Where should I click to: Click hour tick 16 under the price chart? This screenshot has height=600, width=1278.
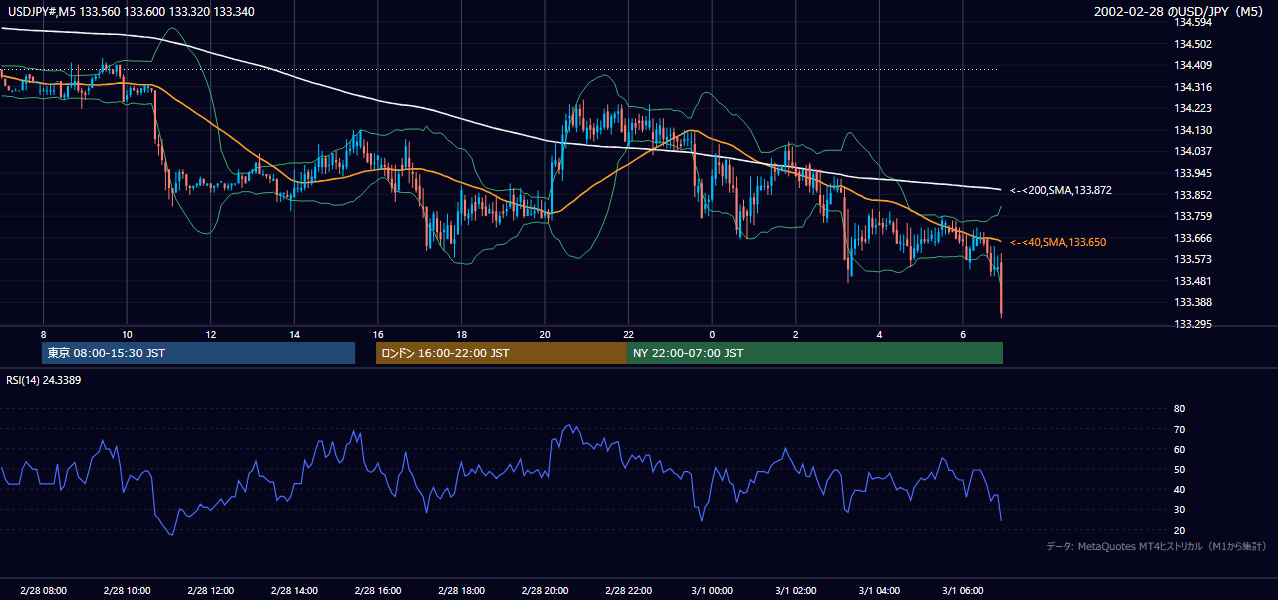[377, 334]
